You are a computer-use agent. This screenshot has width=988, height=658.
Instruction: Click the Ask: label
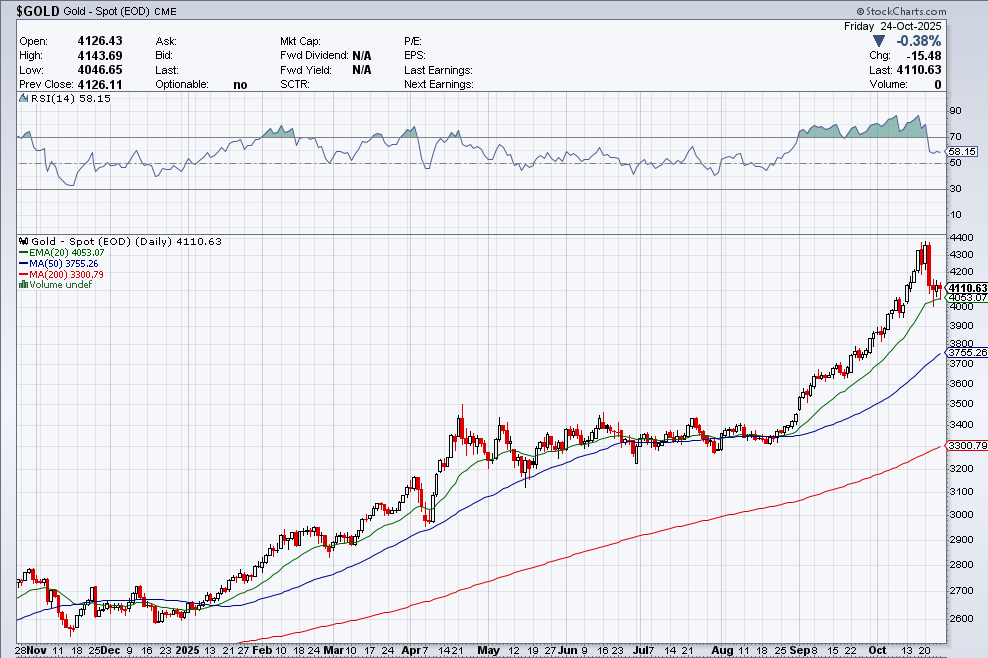(166, 41)
